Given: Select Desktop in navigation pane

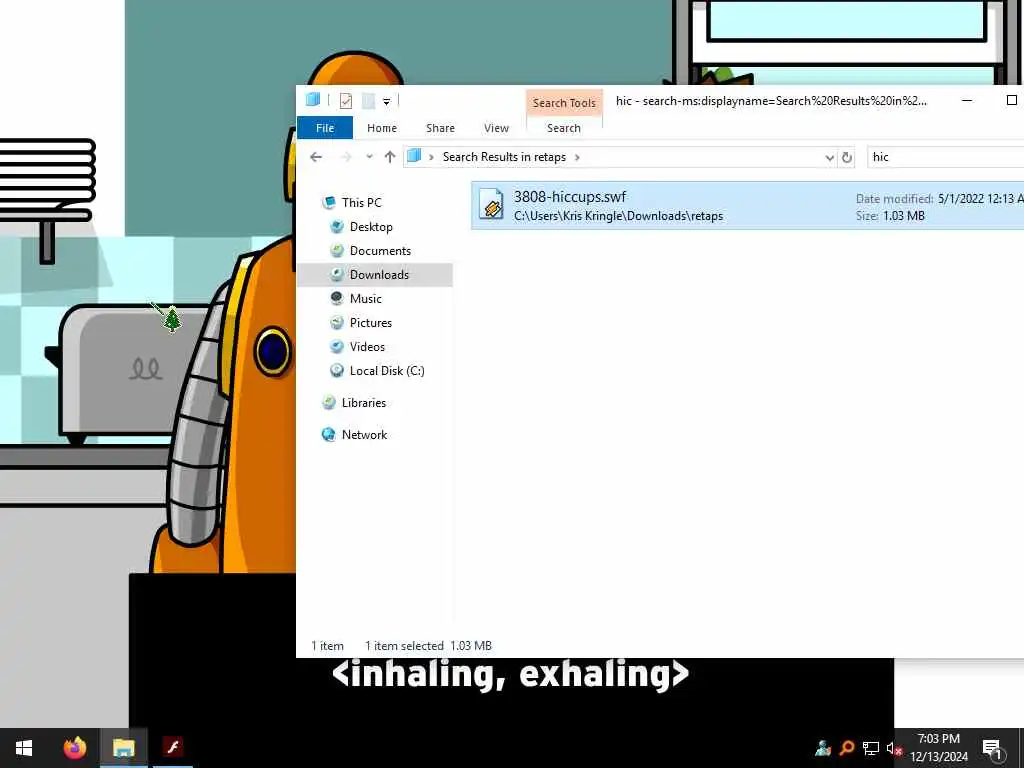Looking at the screenshot, I should pyautogui.click(x=371, y=227).
